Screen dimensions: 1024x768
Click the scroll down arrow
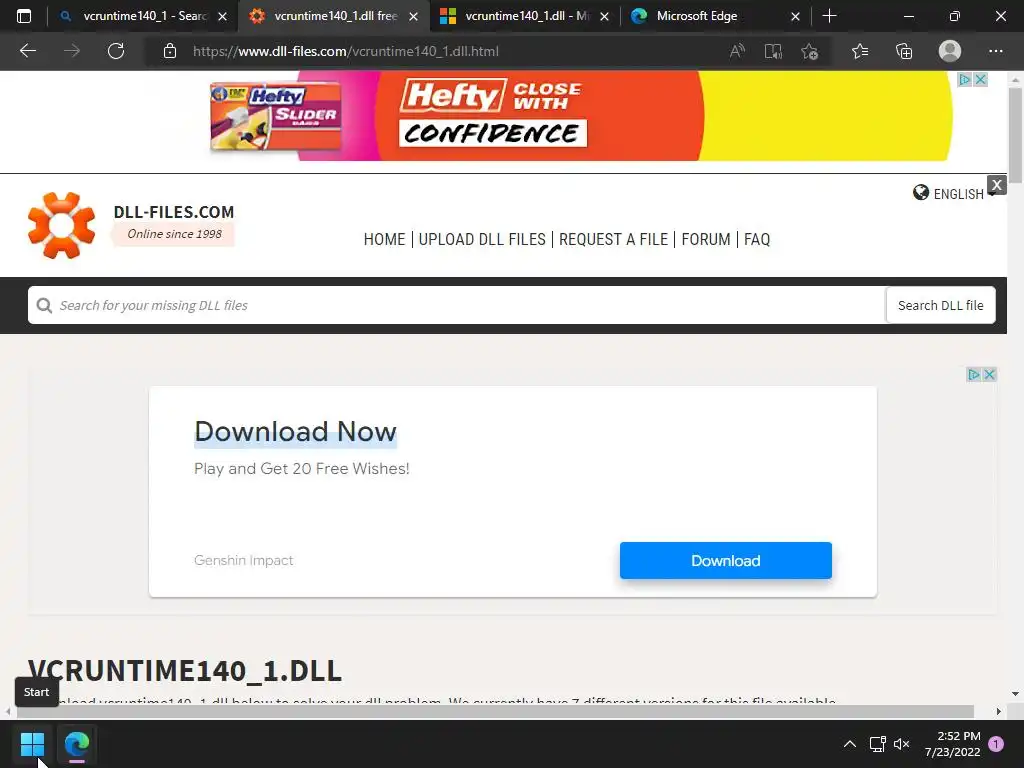[1015, 694]
